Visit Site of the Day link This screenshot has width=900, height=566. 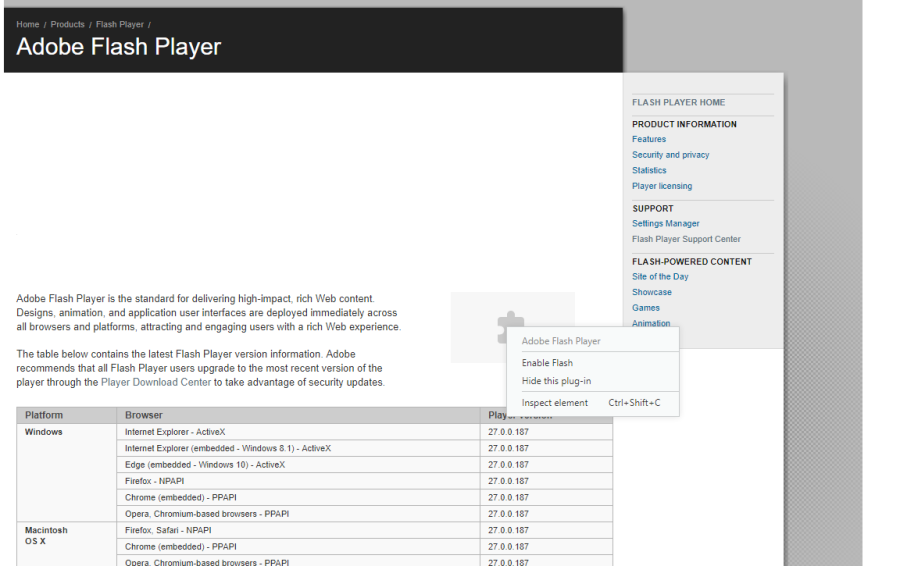[x=660, y=276]
